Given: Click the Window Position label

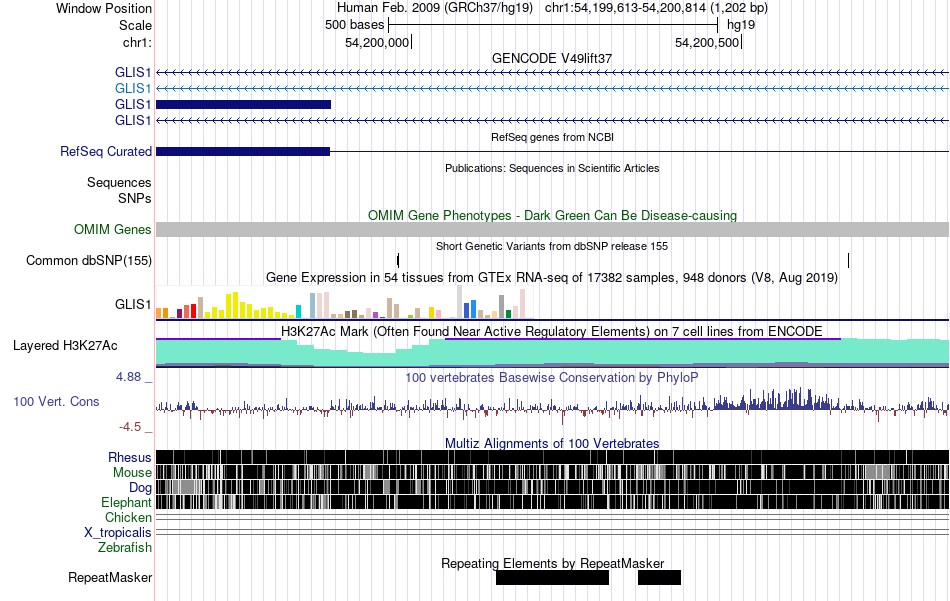Looking at the screenshot, I should (104, 8).
